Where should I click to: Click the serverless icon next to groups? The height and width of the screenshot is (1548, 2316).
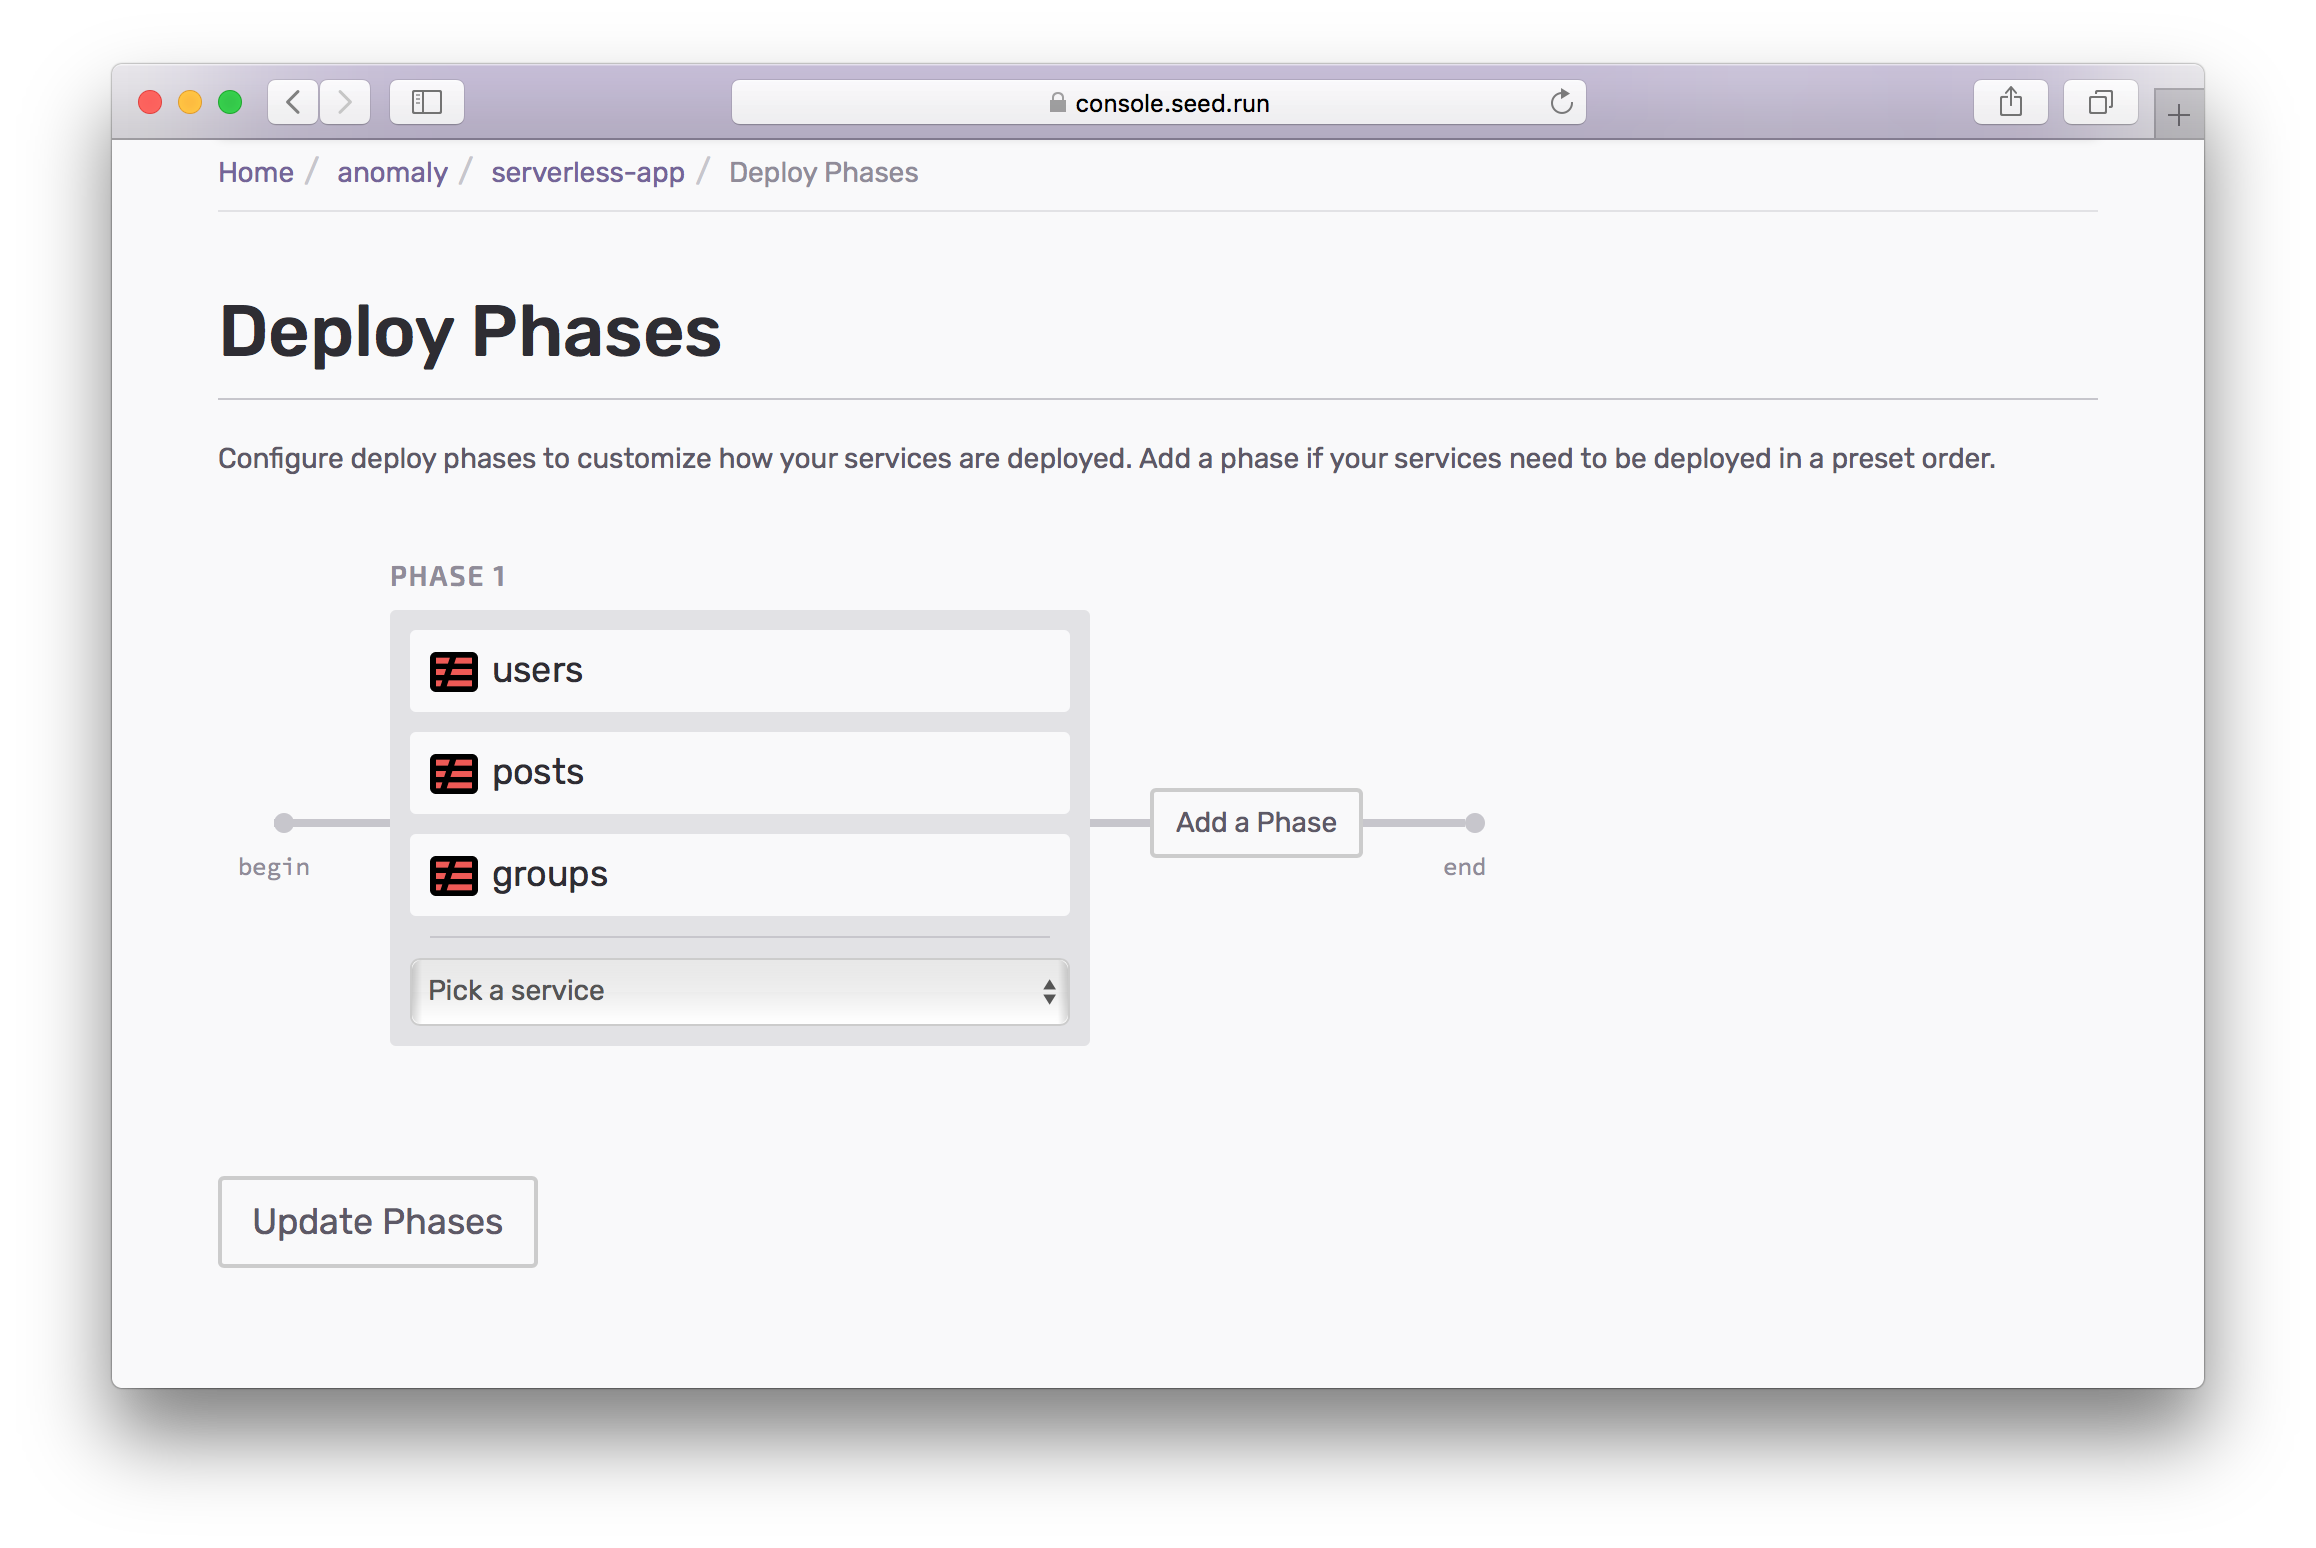454,872
